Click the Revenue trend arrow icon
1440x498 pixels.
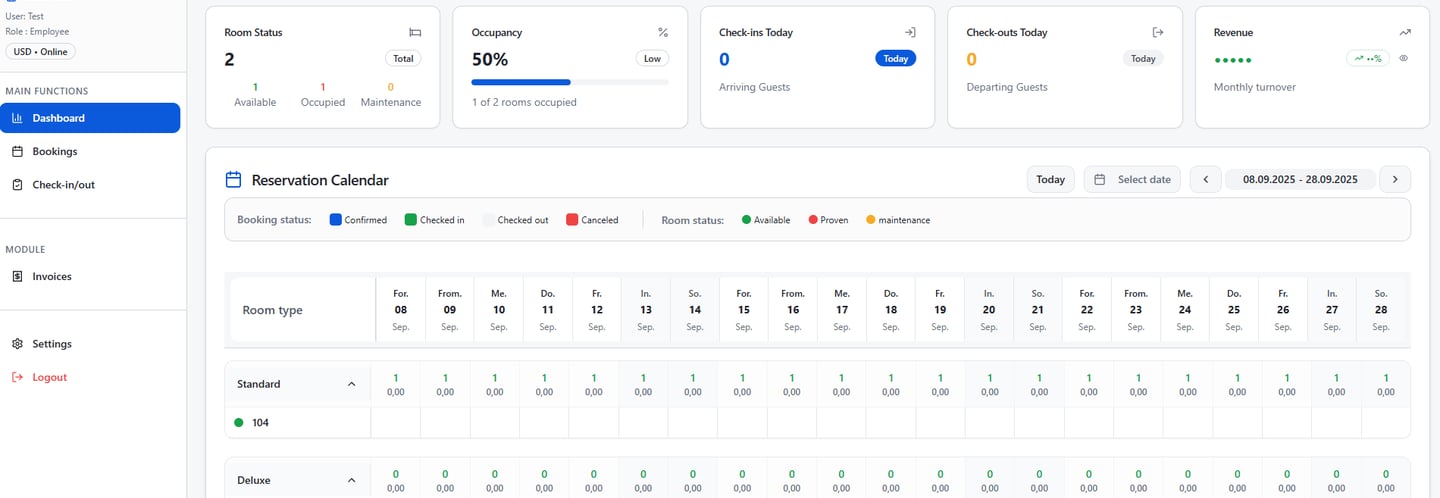[1405, 32]
